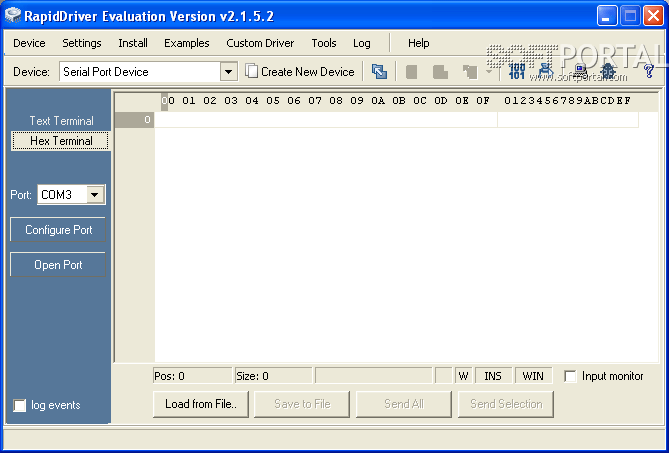The height and width of the screenshot is (453, 669).
Task: Click the first greyed-out document toolbar icon
Action: click(x=411, y=72)
